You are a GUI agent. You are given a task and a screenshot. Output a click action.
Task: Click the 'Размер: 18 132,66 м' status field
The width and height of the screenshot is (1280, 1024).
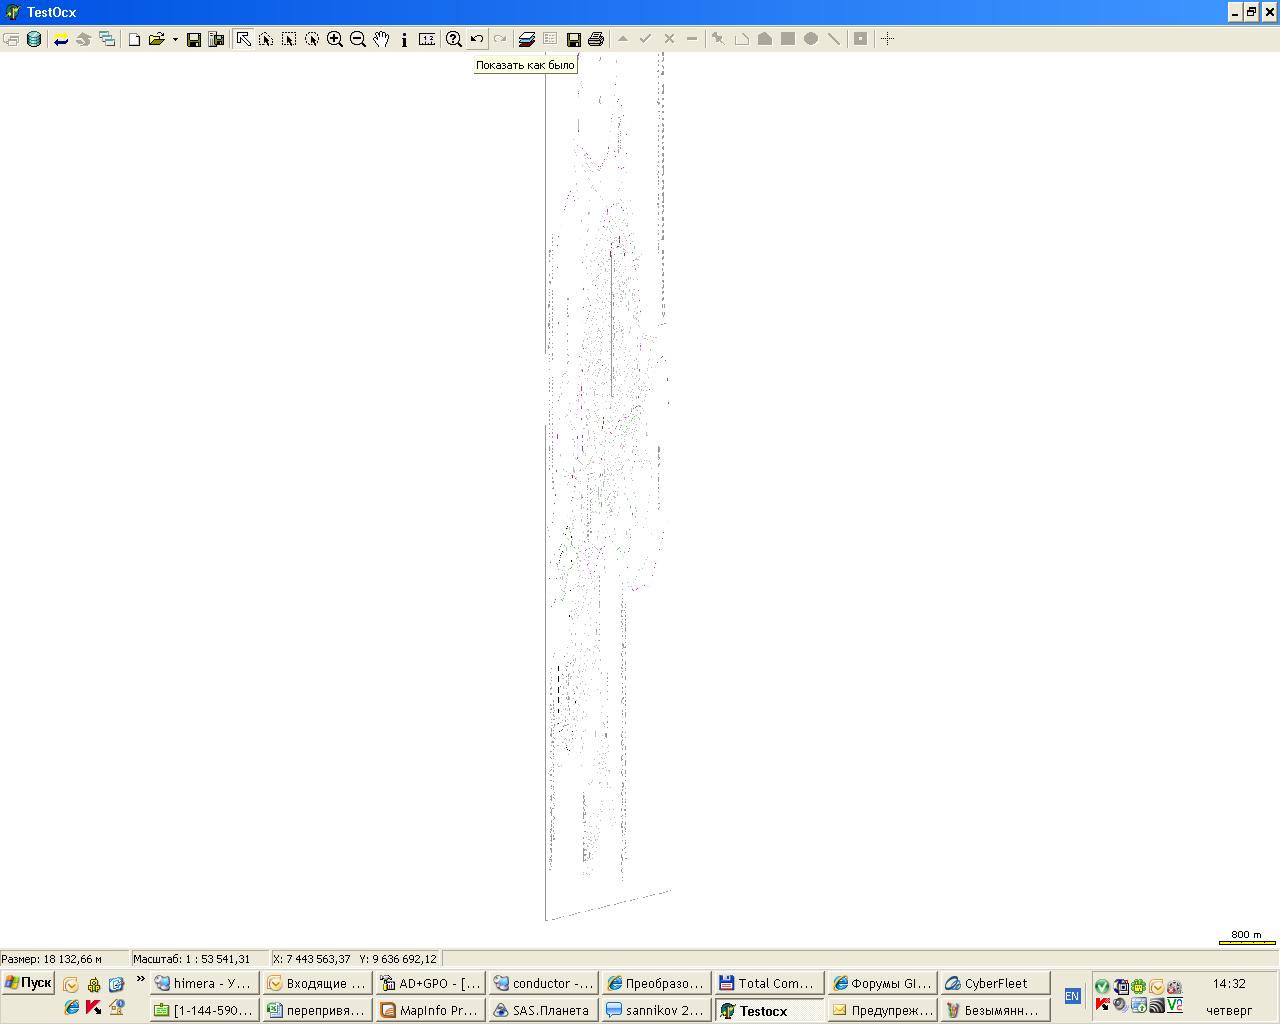65,959
